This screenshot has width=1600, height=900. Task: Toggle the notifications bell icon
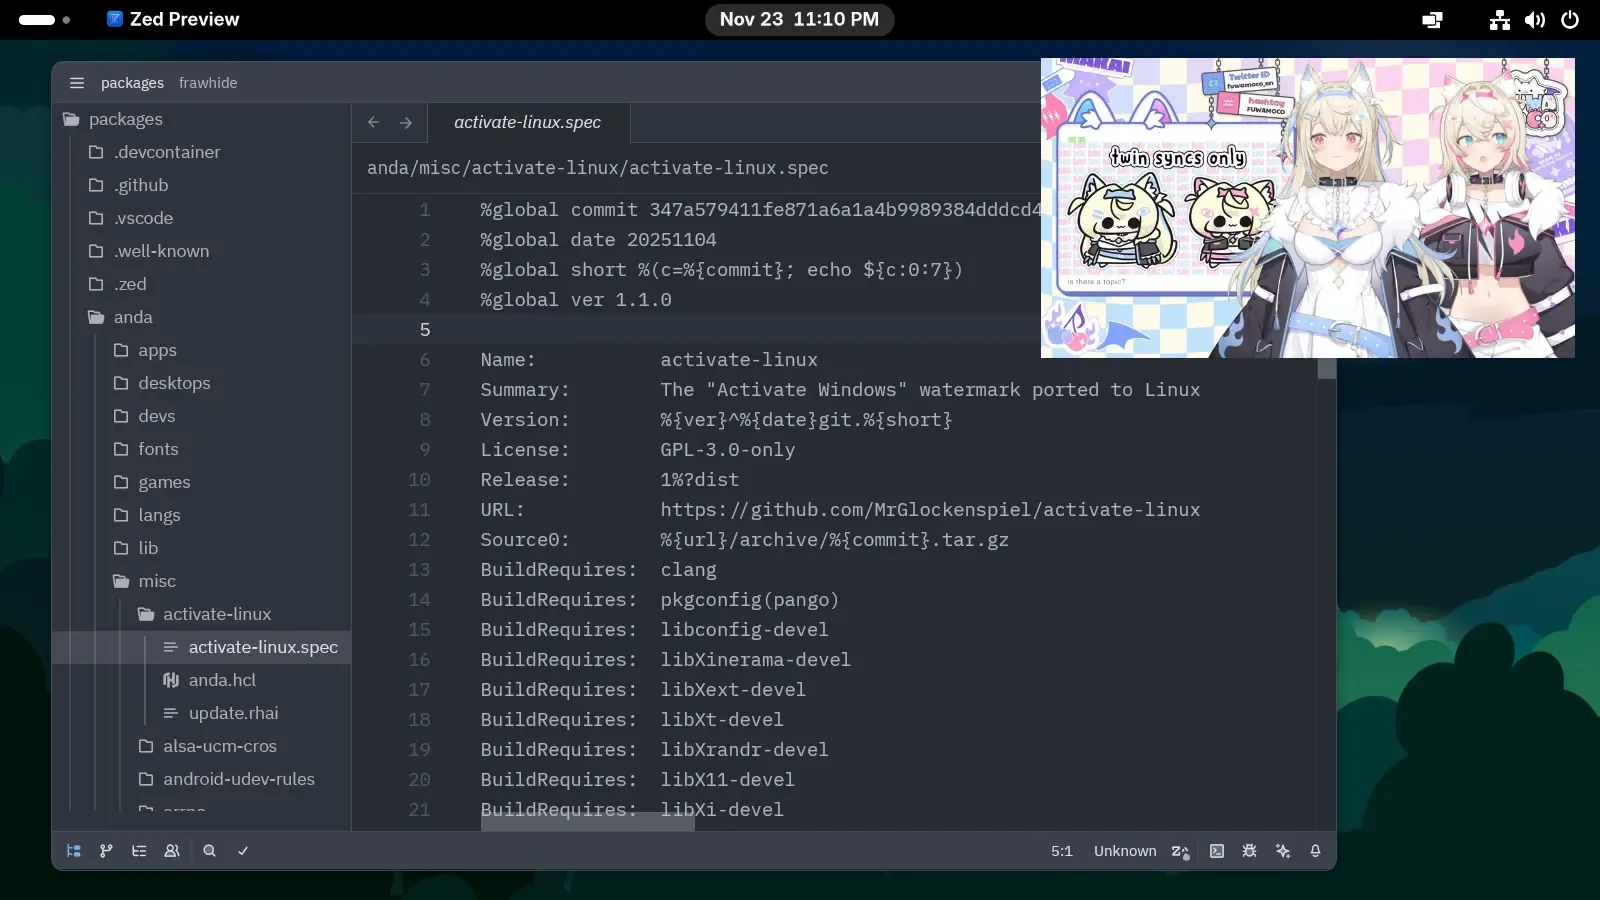pyautogui.click(x=1315, y=851)
